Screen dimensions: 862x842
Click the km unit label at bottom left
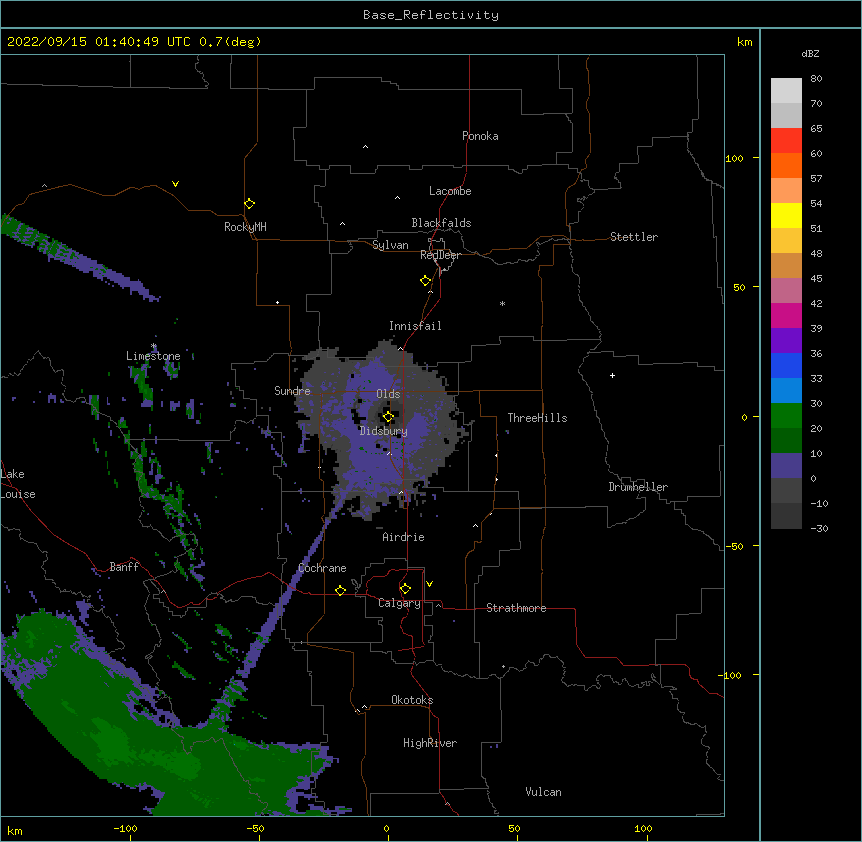(x=15, y=831)
